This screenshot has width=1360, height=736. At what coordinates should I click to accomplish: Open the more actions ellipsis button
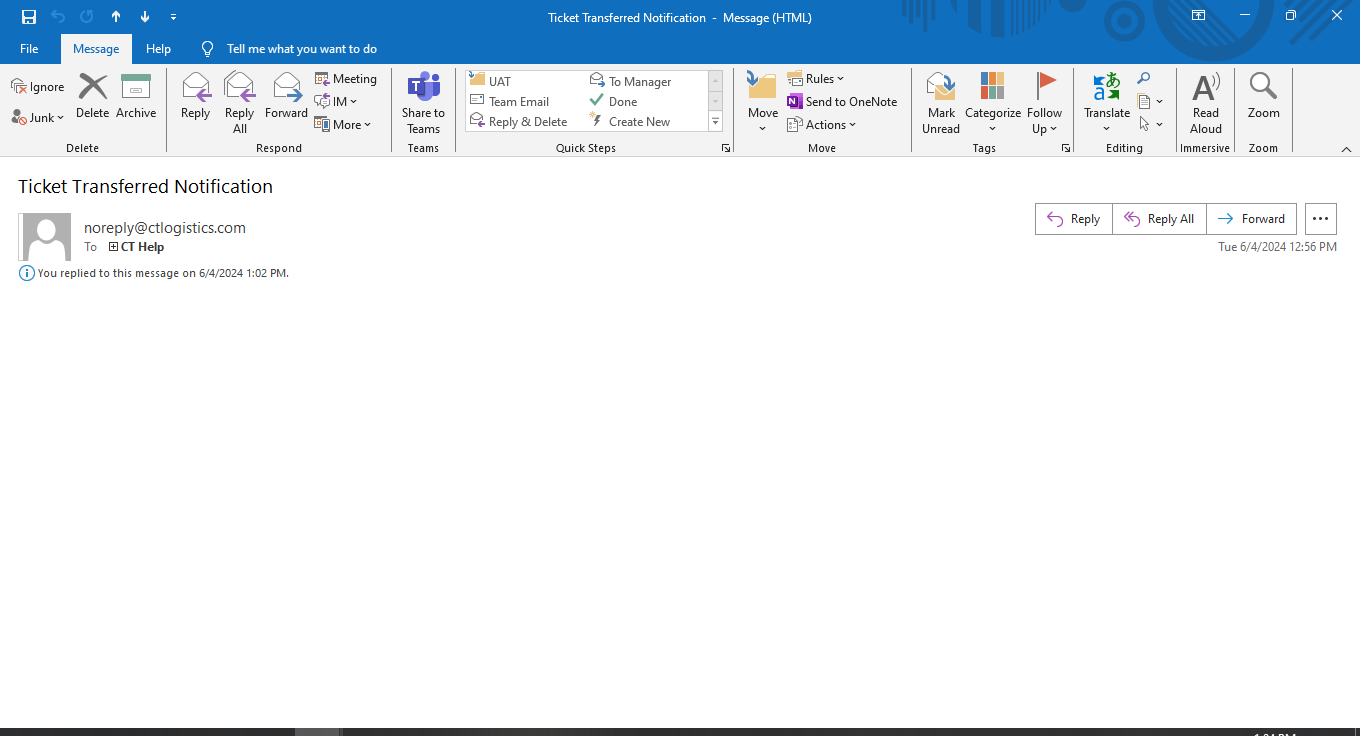coord(1320,219)
